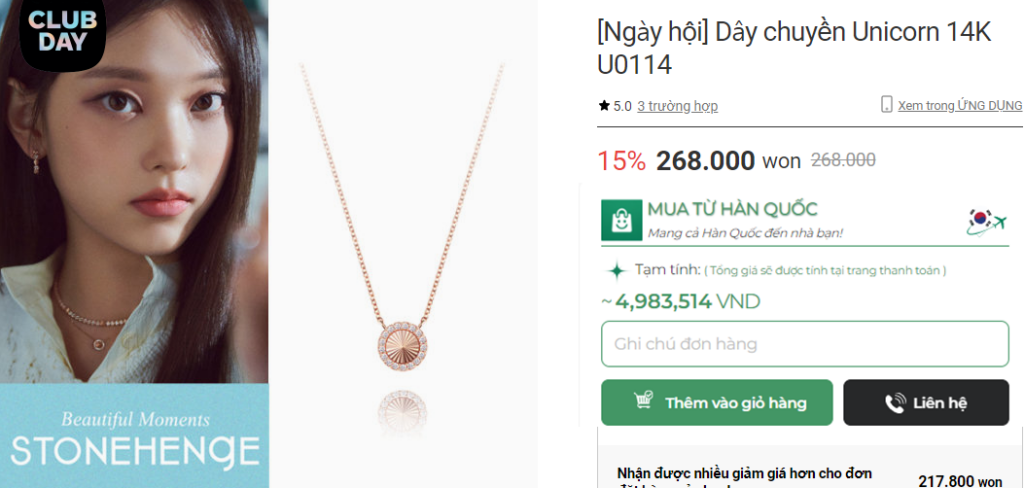Focus the 'Ghi chú đơn hàng' note field
1024x488 pixels.
[804, 344]
